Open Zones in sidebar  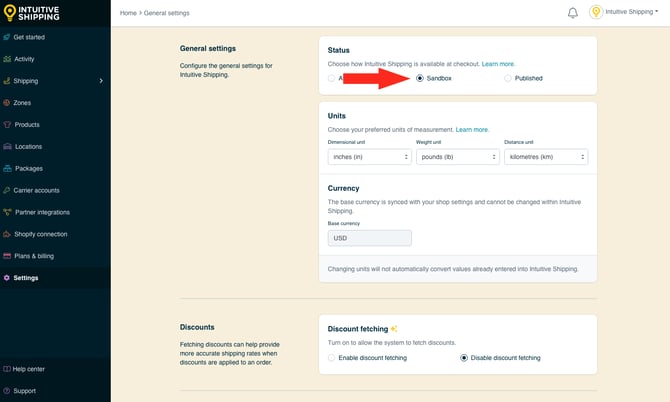[22, 103]
